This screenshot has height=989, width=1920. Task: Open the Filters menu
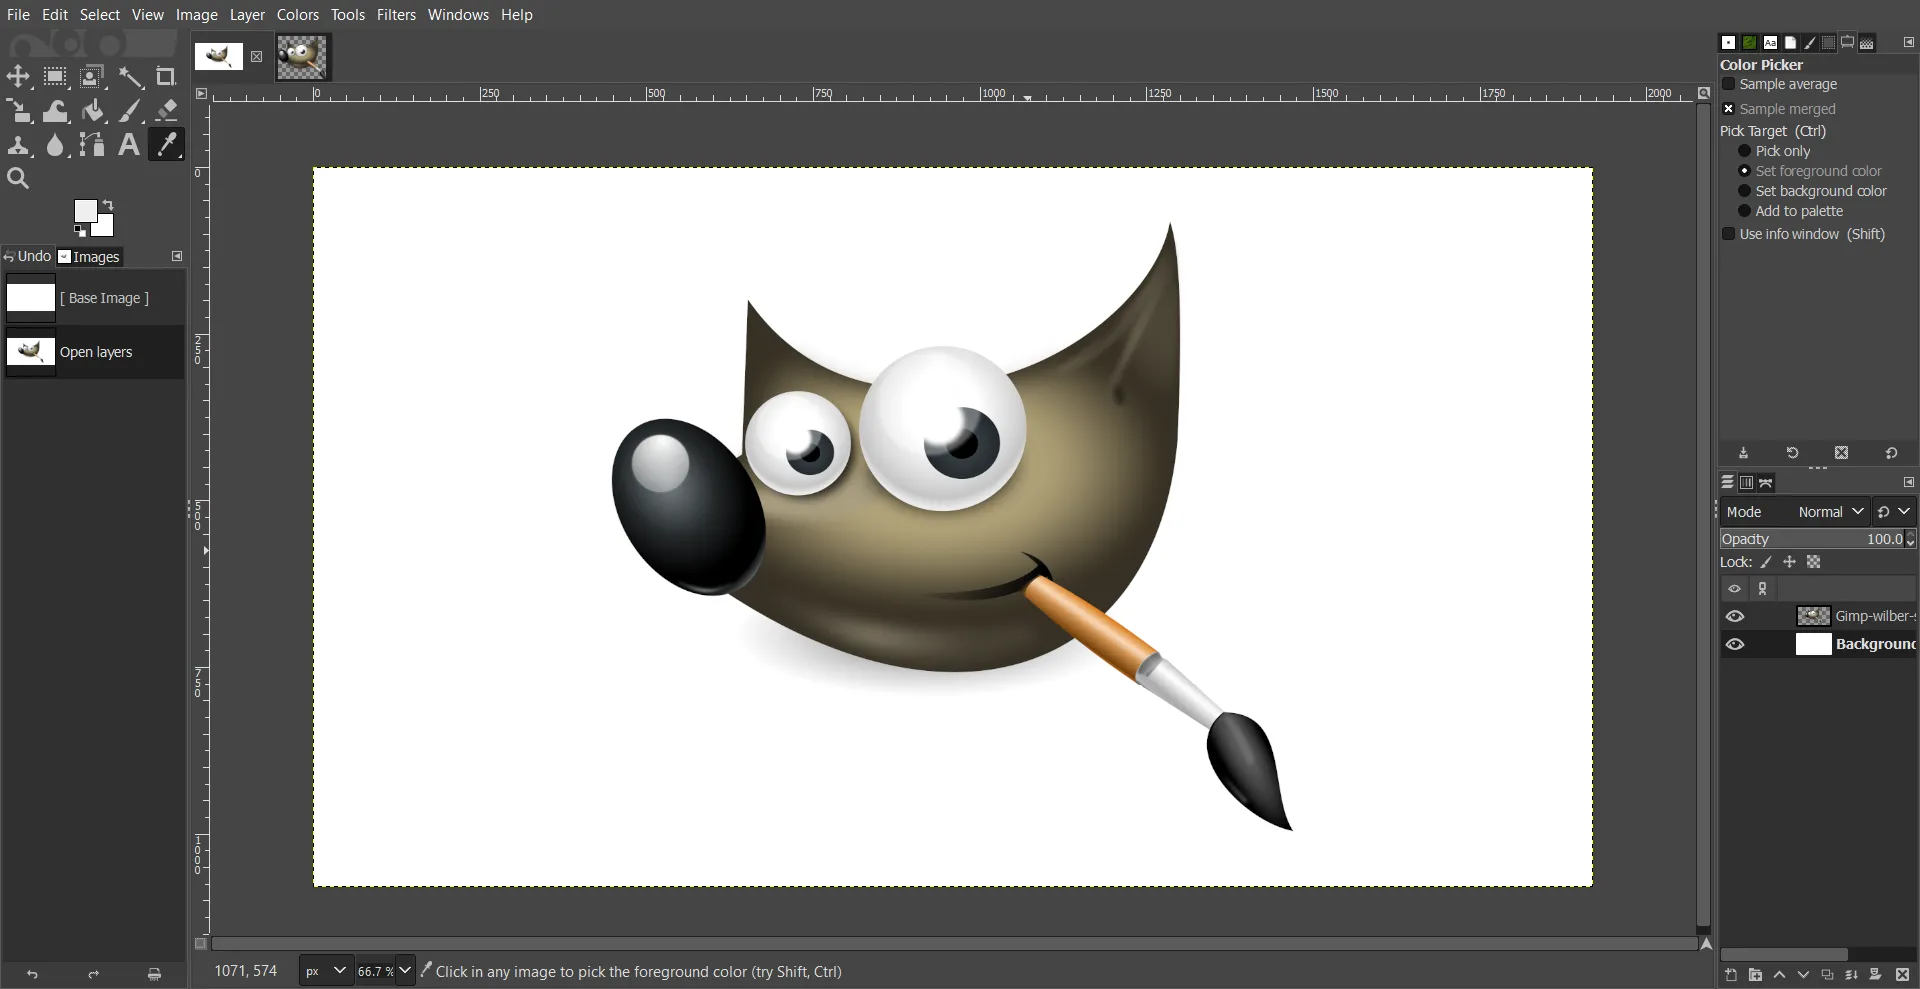(x=396, y=14)
